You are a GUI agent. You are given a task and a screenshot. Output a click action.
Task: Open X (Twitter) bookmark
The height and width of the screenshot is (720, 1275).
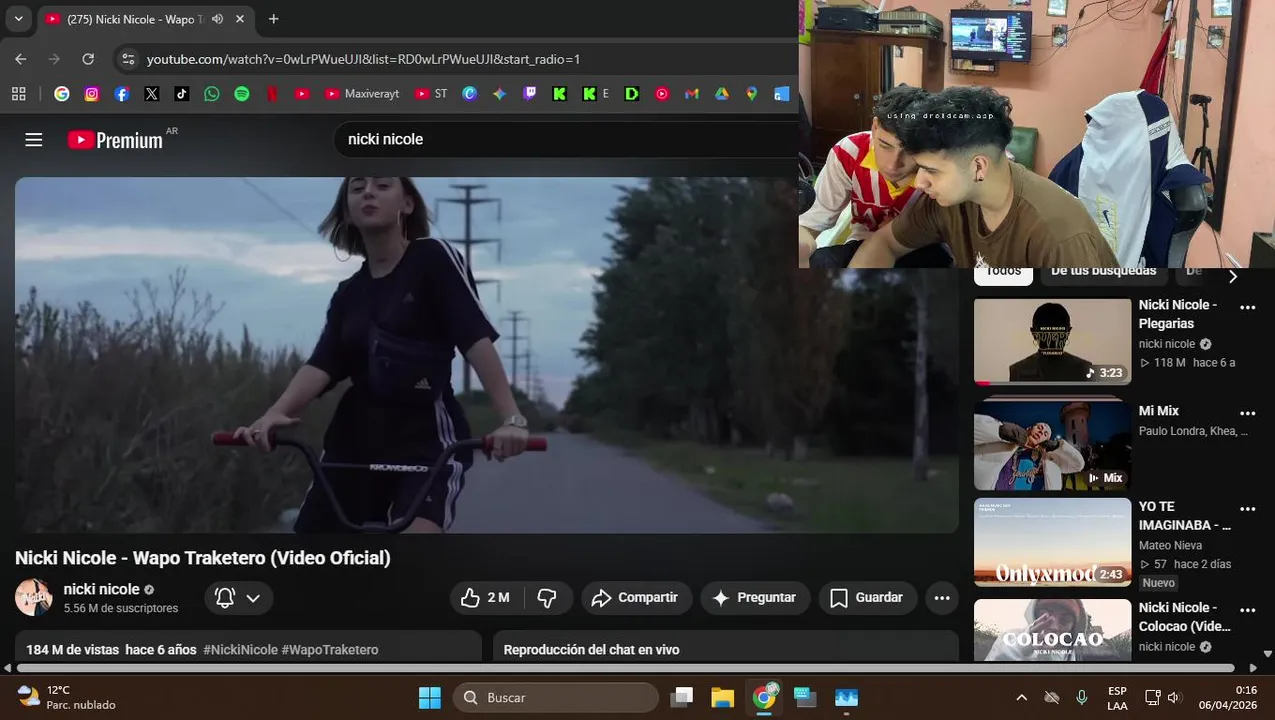151,94
